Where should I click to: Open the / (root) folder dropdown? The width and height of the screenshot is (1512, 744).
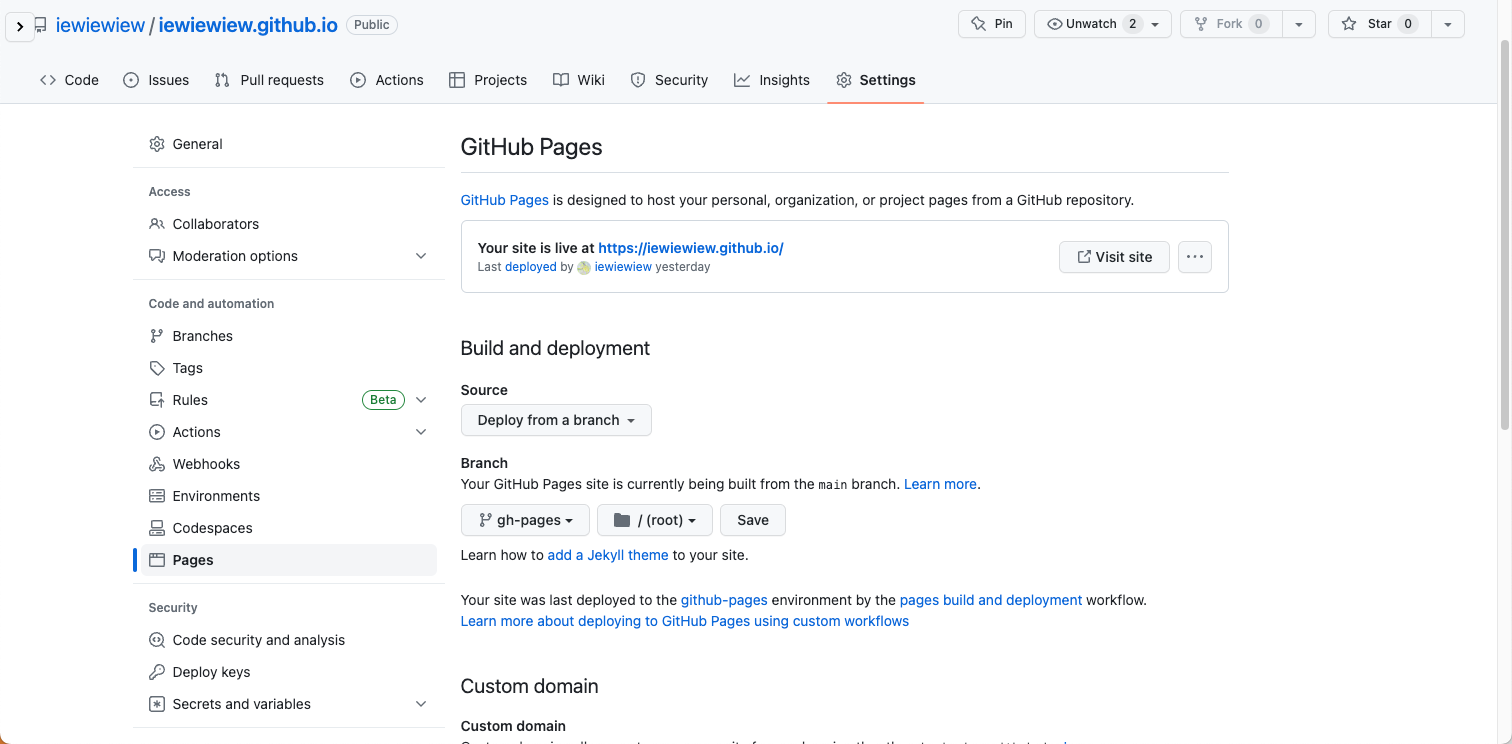[x=655, y=520]
